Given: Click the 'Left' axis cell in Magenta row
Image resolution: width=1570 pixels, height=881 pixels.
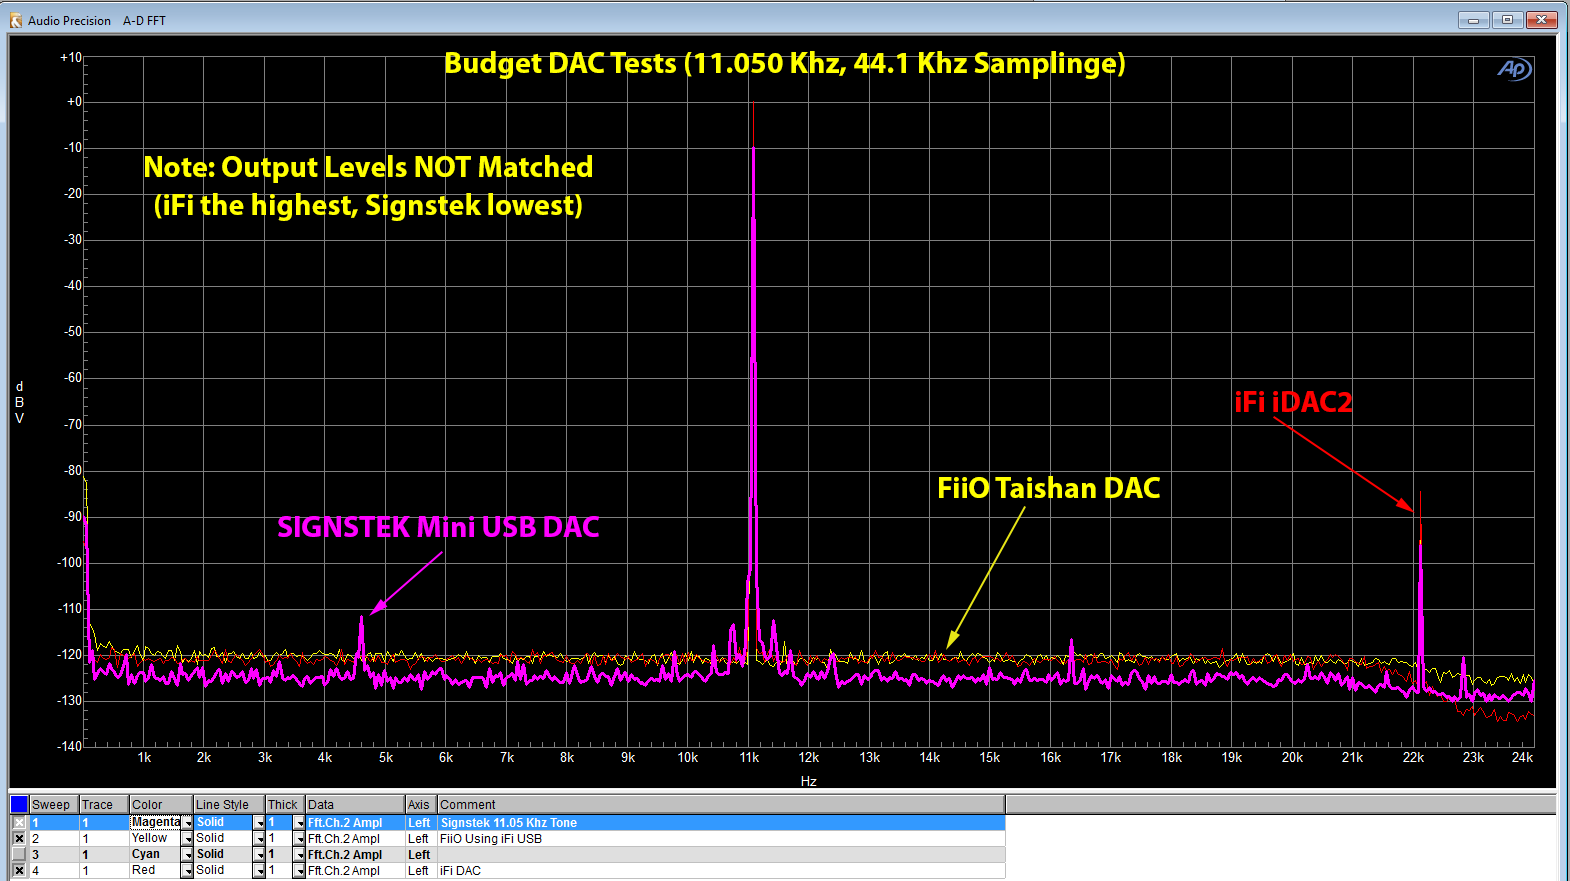Looking at the screenshot, I should (x=421, y=823).
